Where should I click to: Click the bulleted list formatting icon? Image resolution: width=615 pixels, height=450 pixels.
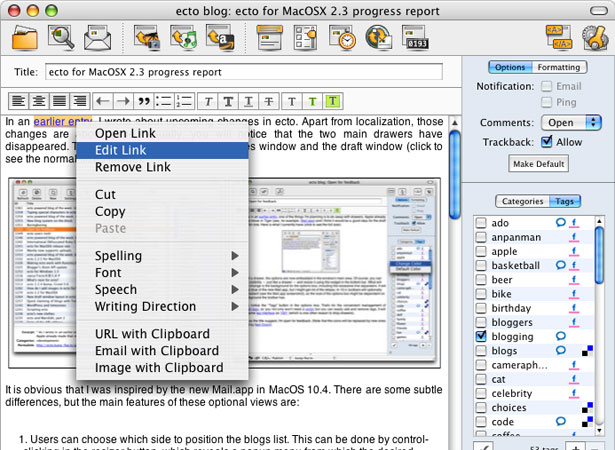coord(163,102)
